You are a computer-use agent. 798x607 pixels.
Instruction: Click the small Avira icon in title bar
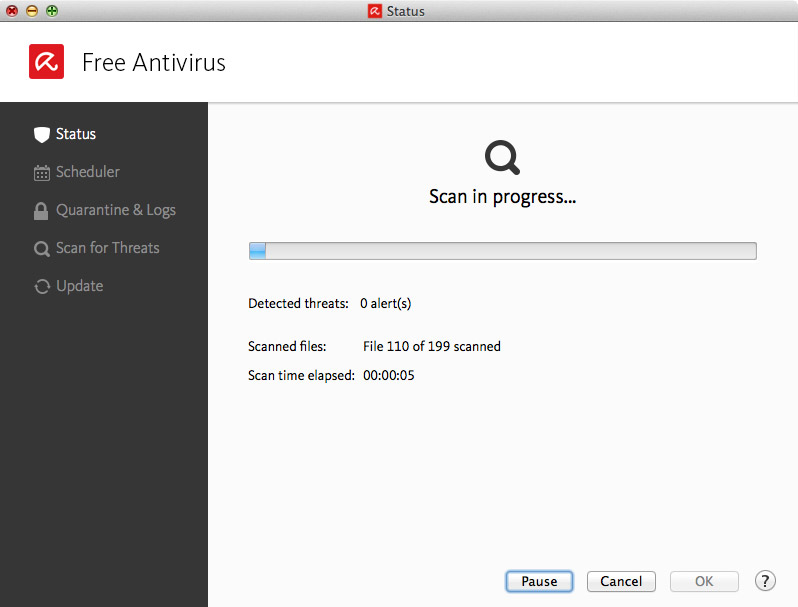(x=375, y=11)
